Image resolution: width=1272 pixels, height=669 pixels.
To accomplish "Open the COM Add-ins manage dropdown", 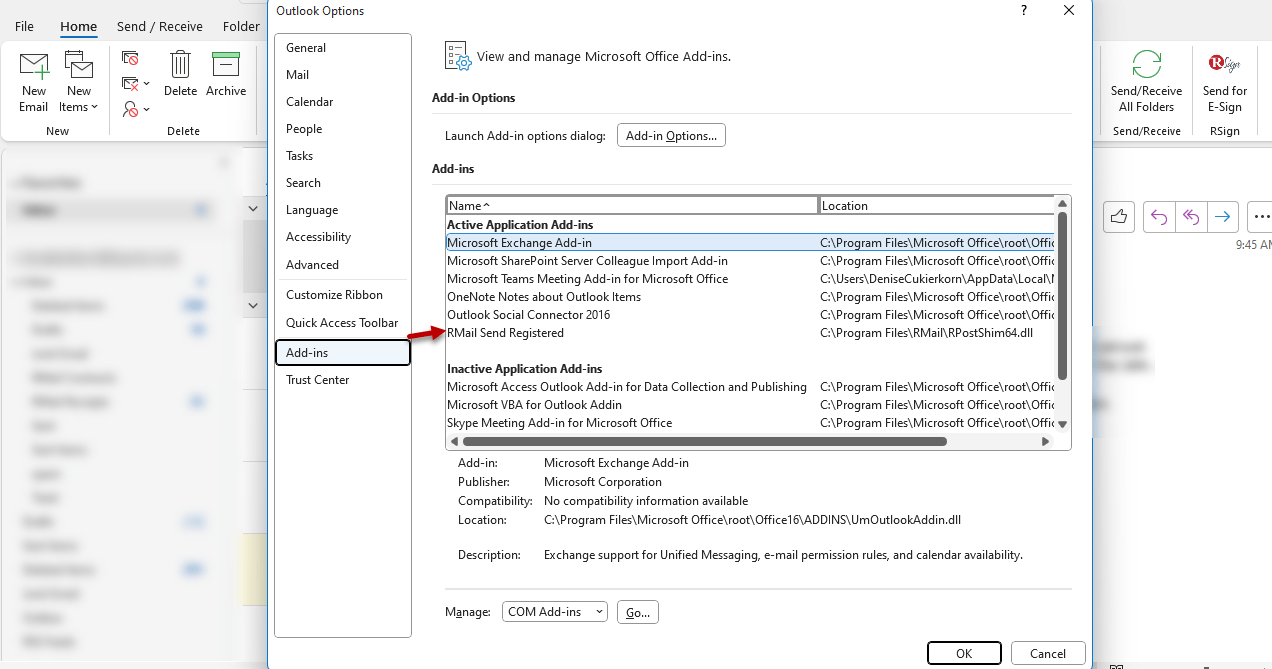I will (554, 611).
